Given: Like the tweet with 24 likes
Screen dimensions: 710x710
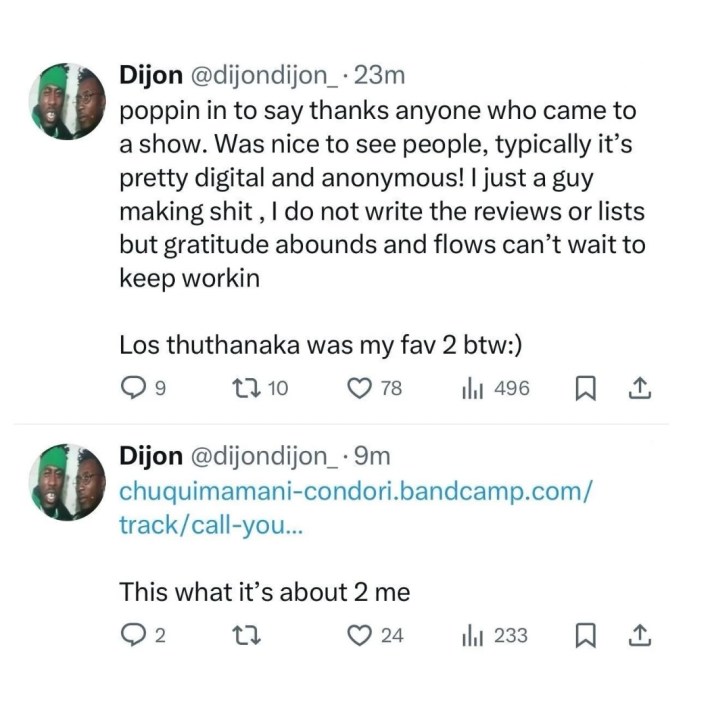Looking at the screenshot, I should coord(359,635).
